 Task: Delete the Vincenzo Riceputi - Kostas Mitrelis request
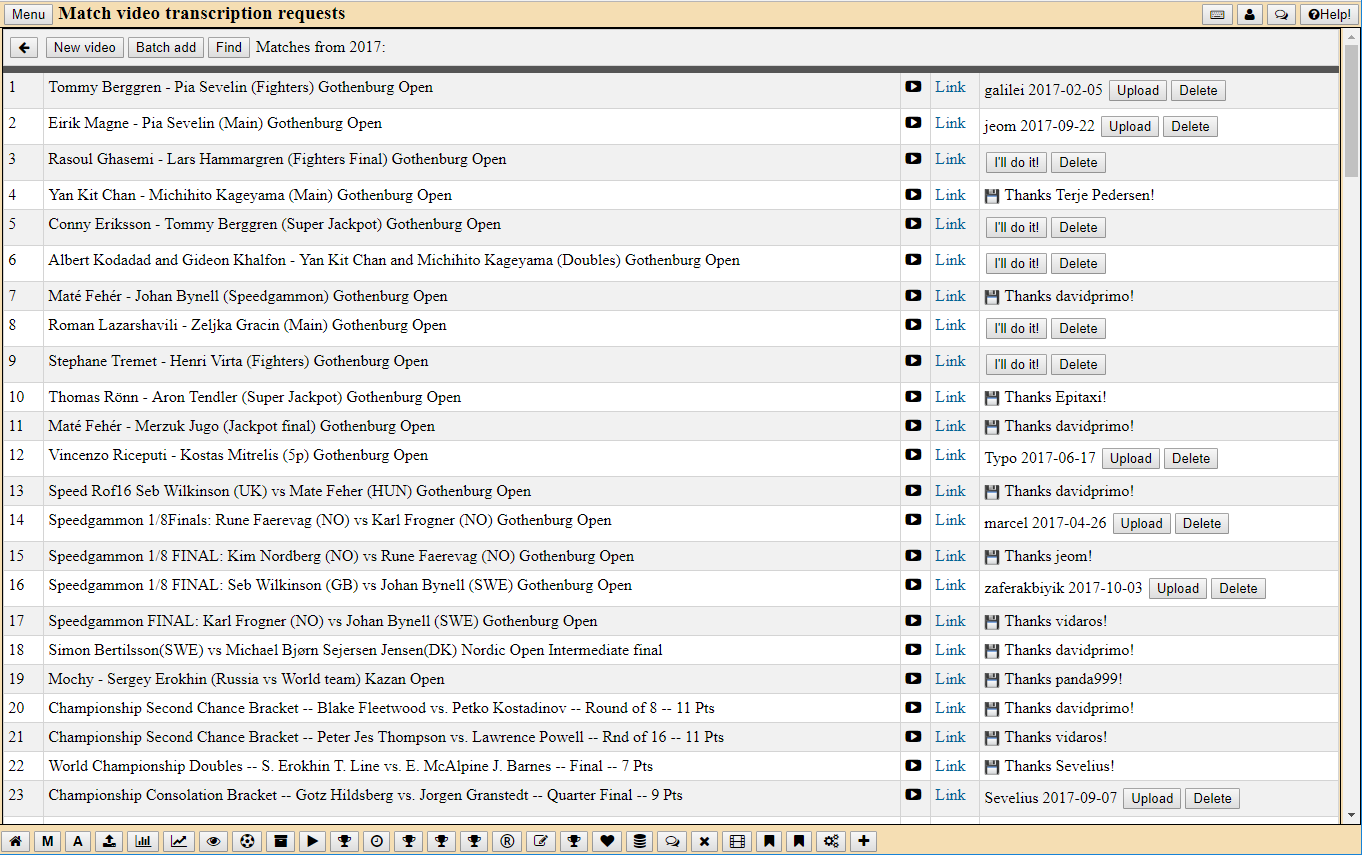(x=1191, y=459)
